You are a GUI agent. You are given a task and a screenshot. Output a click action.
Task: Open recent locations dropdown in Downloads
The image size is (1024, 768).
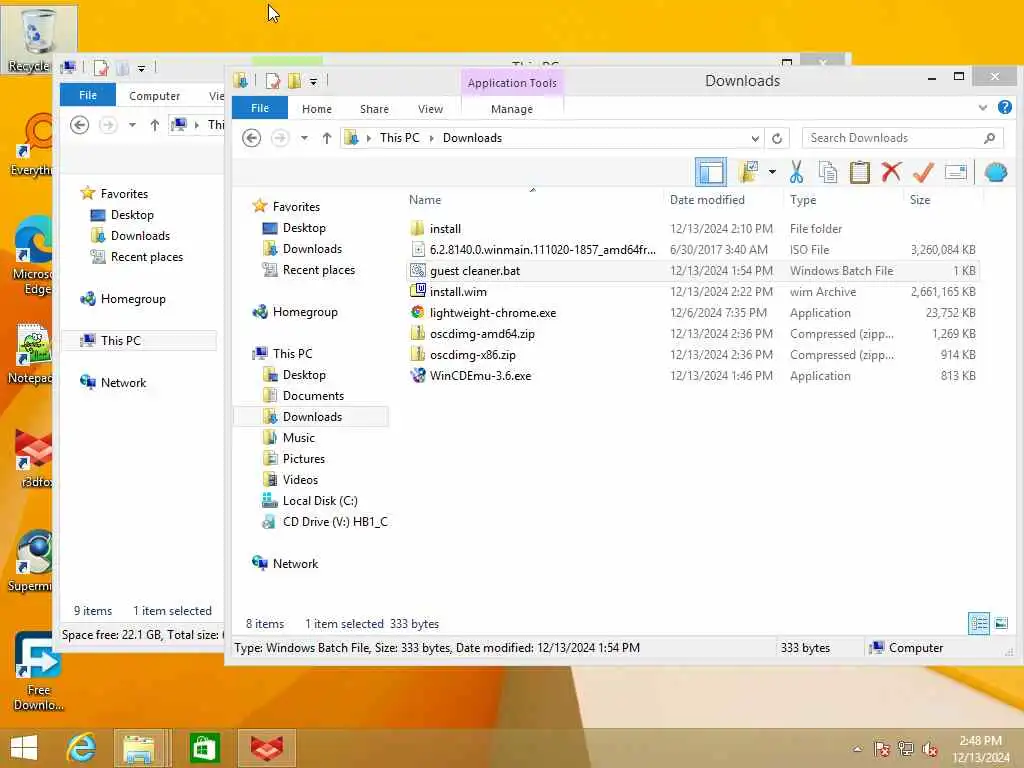click(304, 138)
